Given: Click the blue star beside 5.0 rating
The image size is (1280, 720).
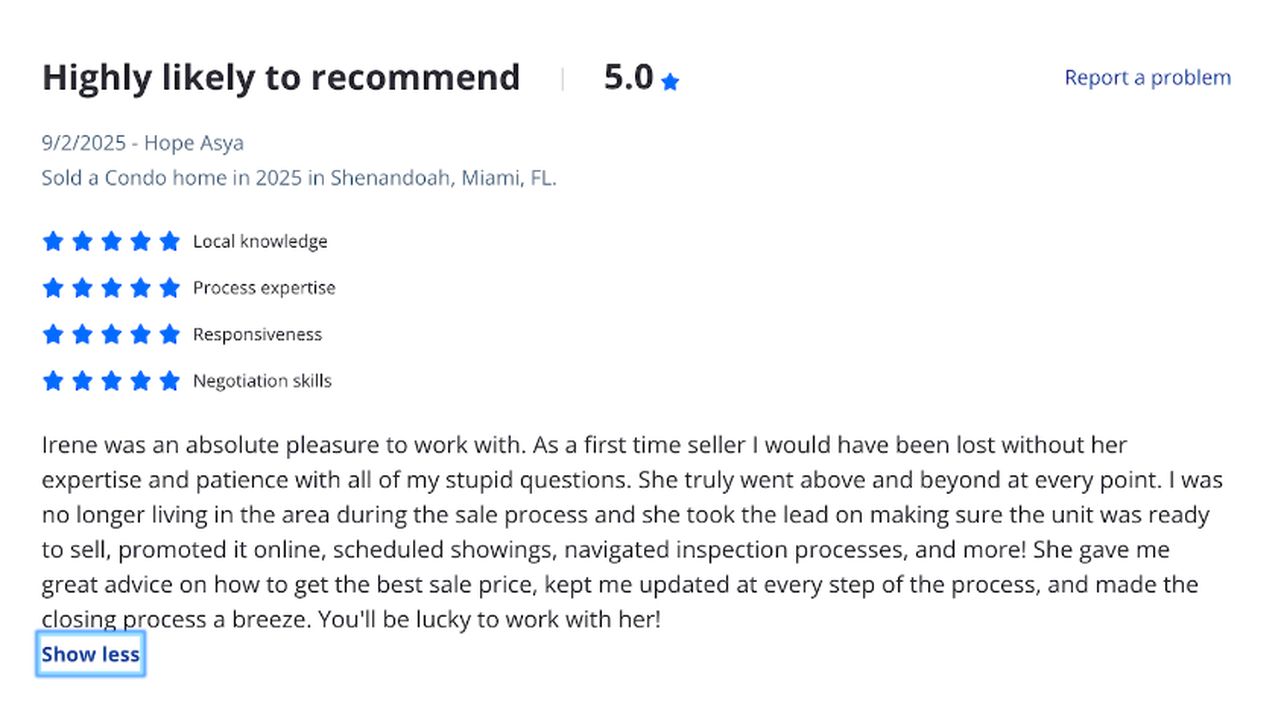Looking at the screenshot, I should coord(670,82).
